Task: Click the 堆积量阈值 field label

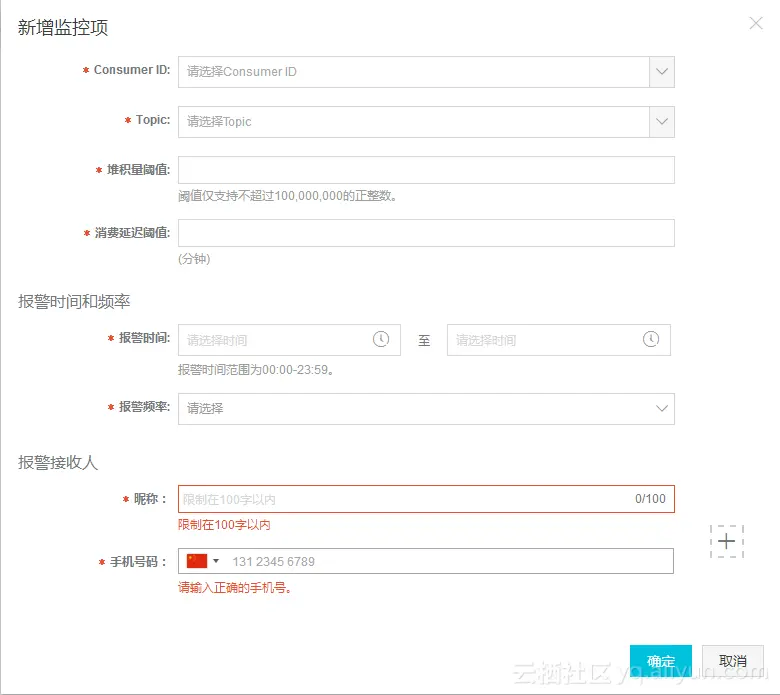Action: (138, 170)
